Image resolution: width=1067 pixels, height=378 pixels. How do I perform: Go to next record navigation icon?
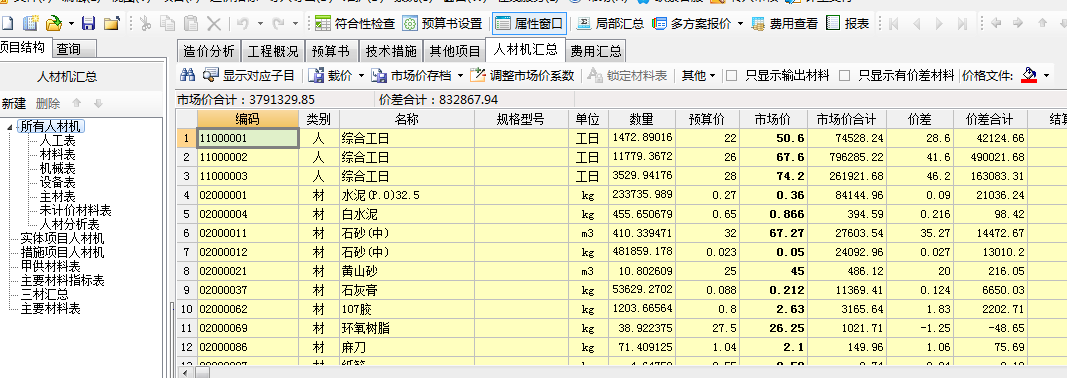point(940,24)
